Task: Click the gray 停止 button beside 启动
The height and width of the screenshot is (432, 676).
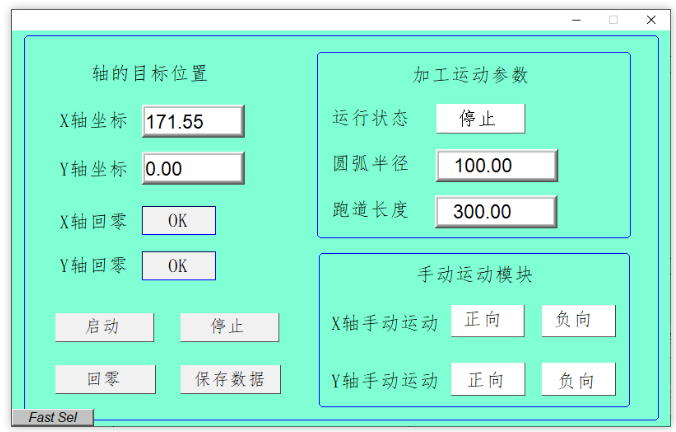Action: point(229,327)
